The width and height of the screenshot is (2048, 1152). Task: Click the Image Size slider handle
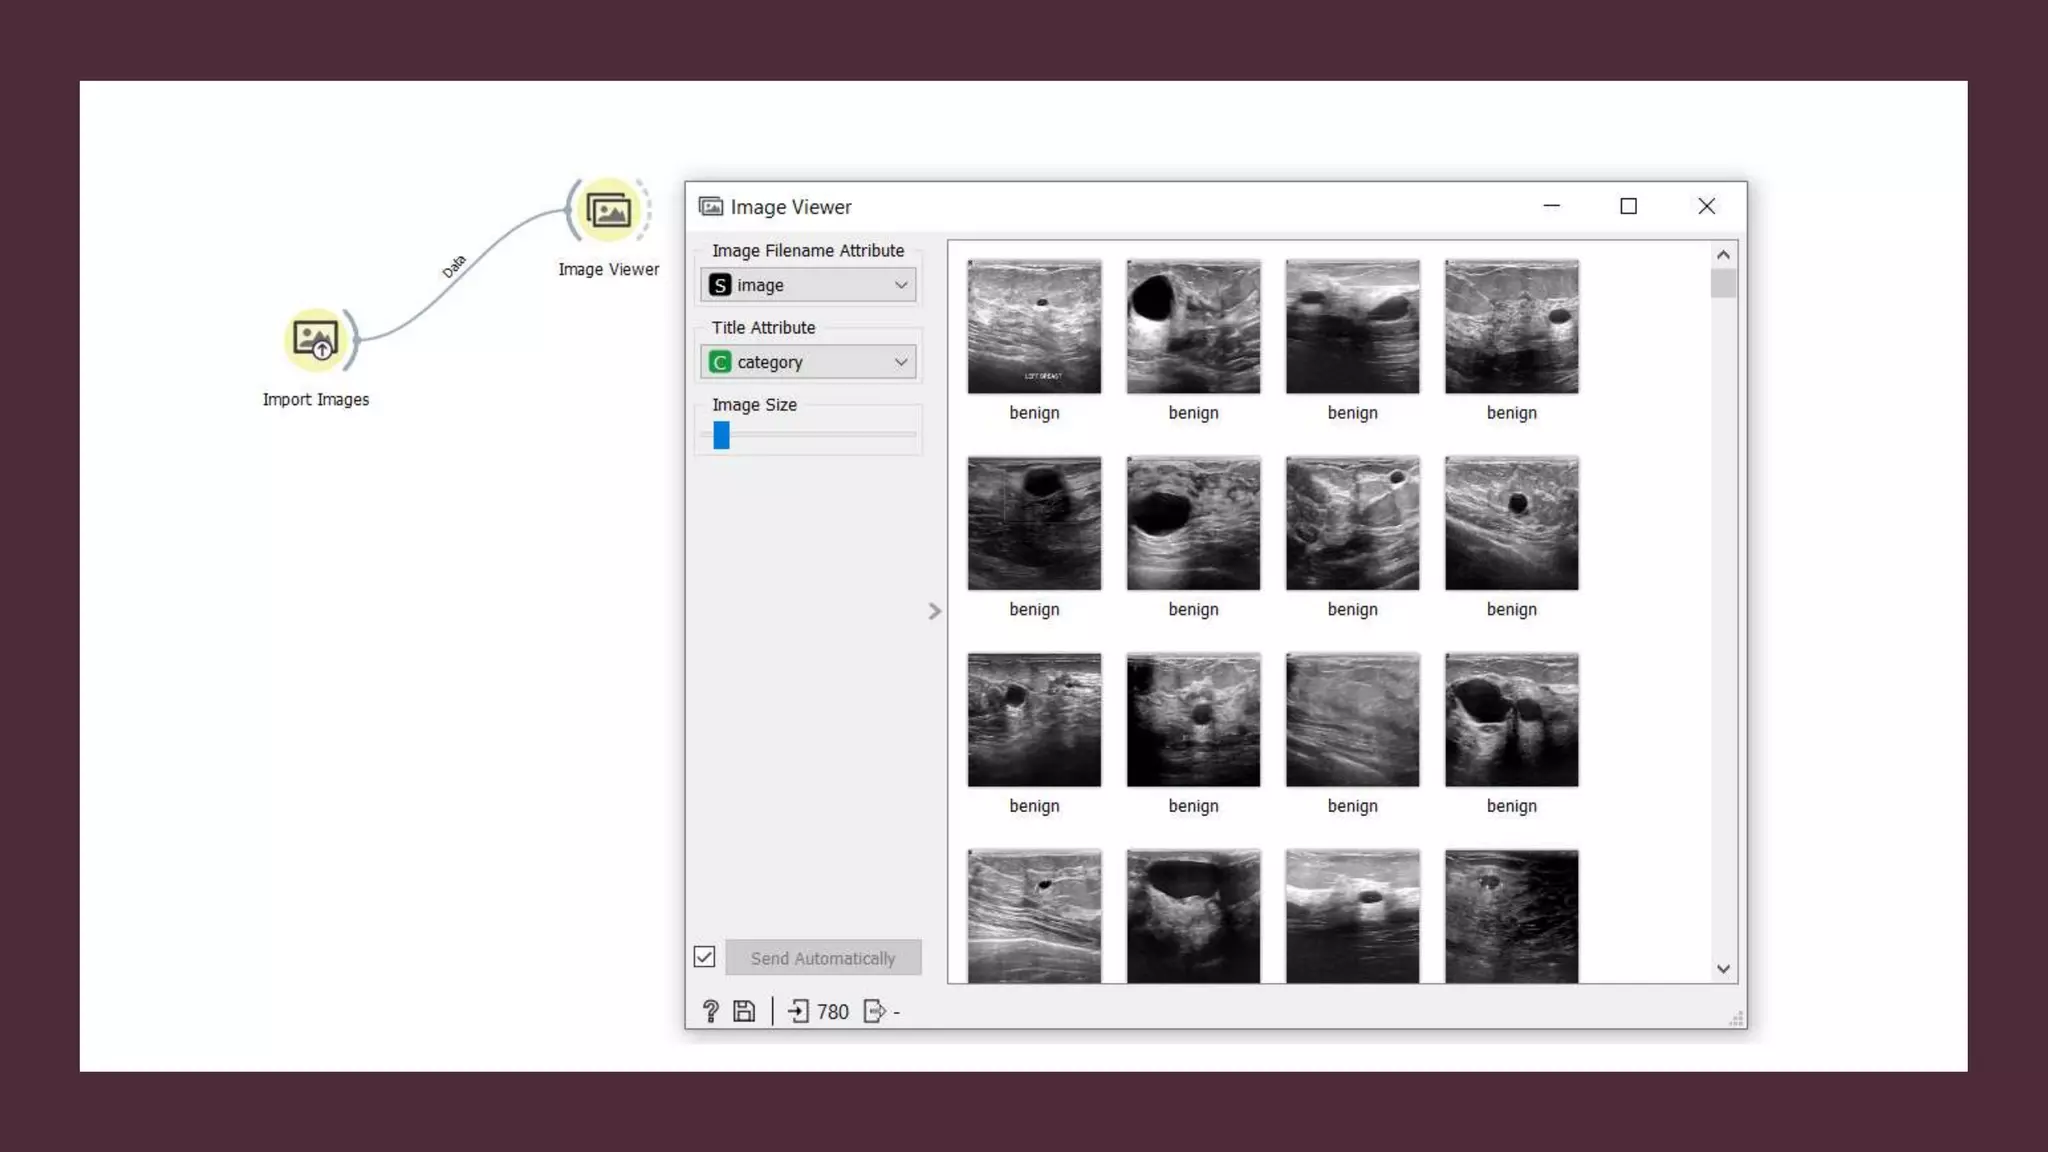[x=721, y=435]
